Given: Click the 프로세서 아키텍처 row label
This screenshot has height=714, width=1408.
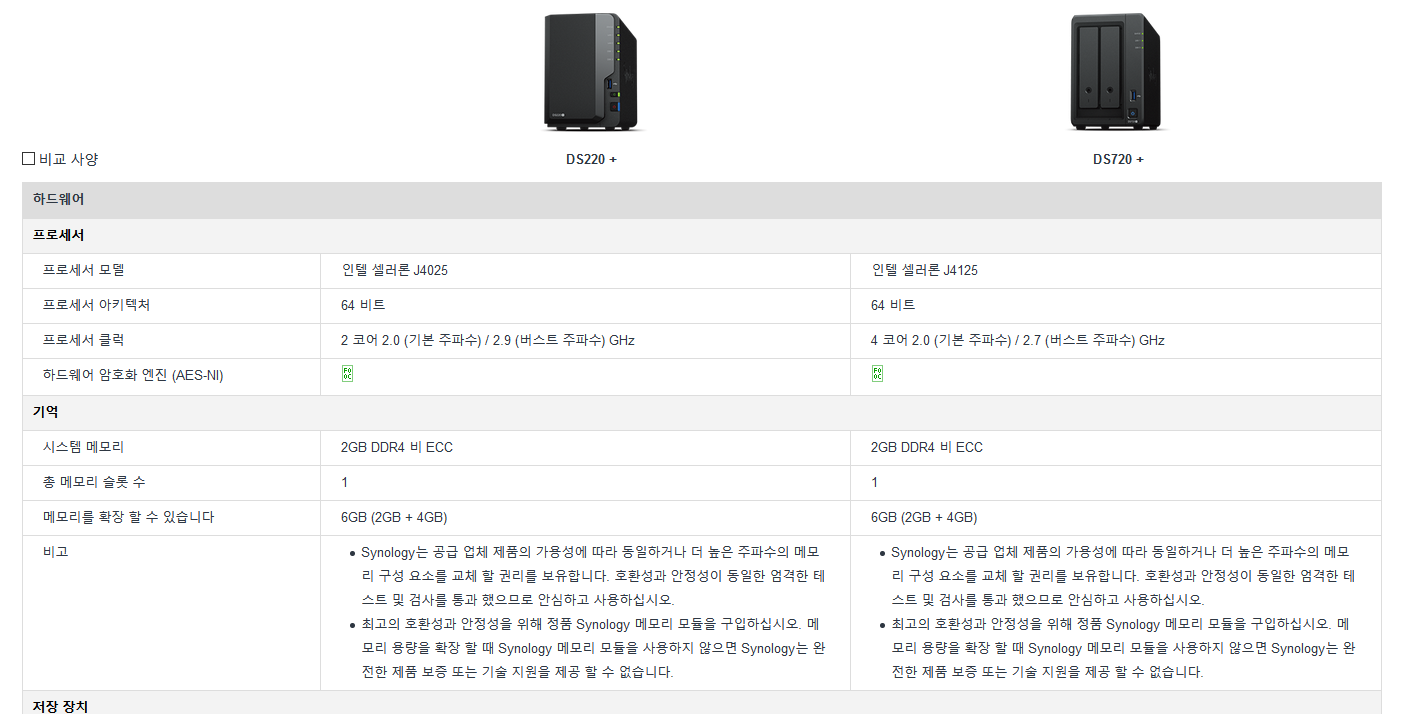Looking at the screenshot, I should pos(96,305).
